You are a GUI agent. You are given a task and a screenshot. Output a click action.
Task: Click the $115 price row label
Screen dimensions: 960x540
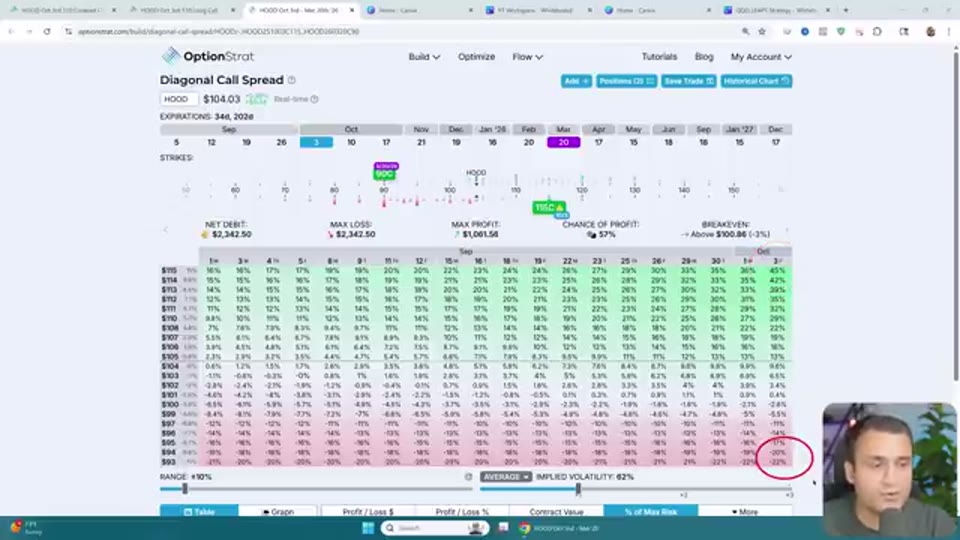click(x=170, y=271)
